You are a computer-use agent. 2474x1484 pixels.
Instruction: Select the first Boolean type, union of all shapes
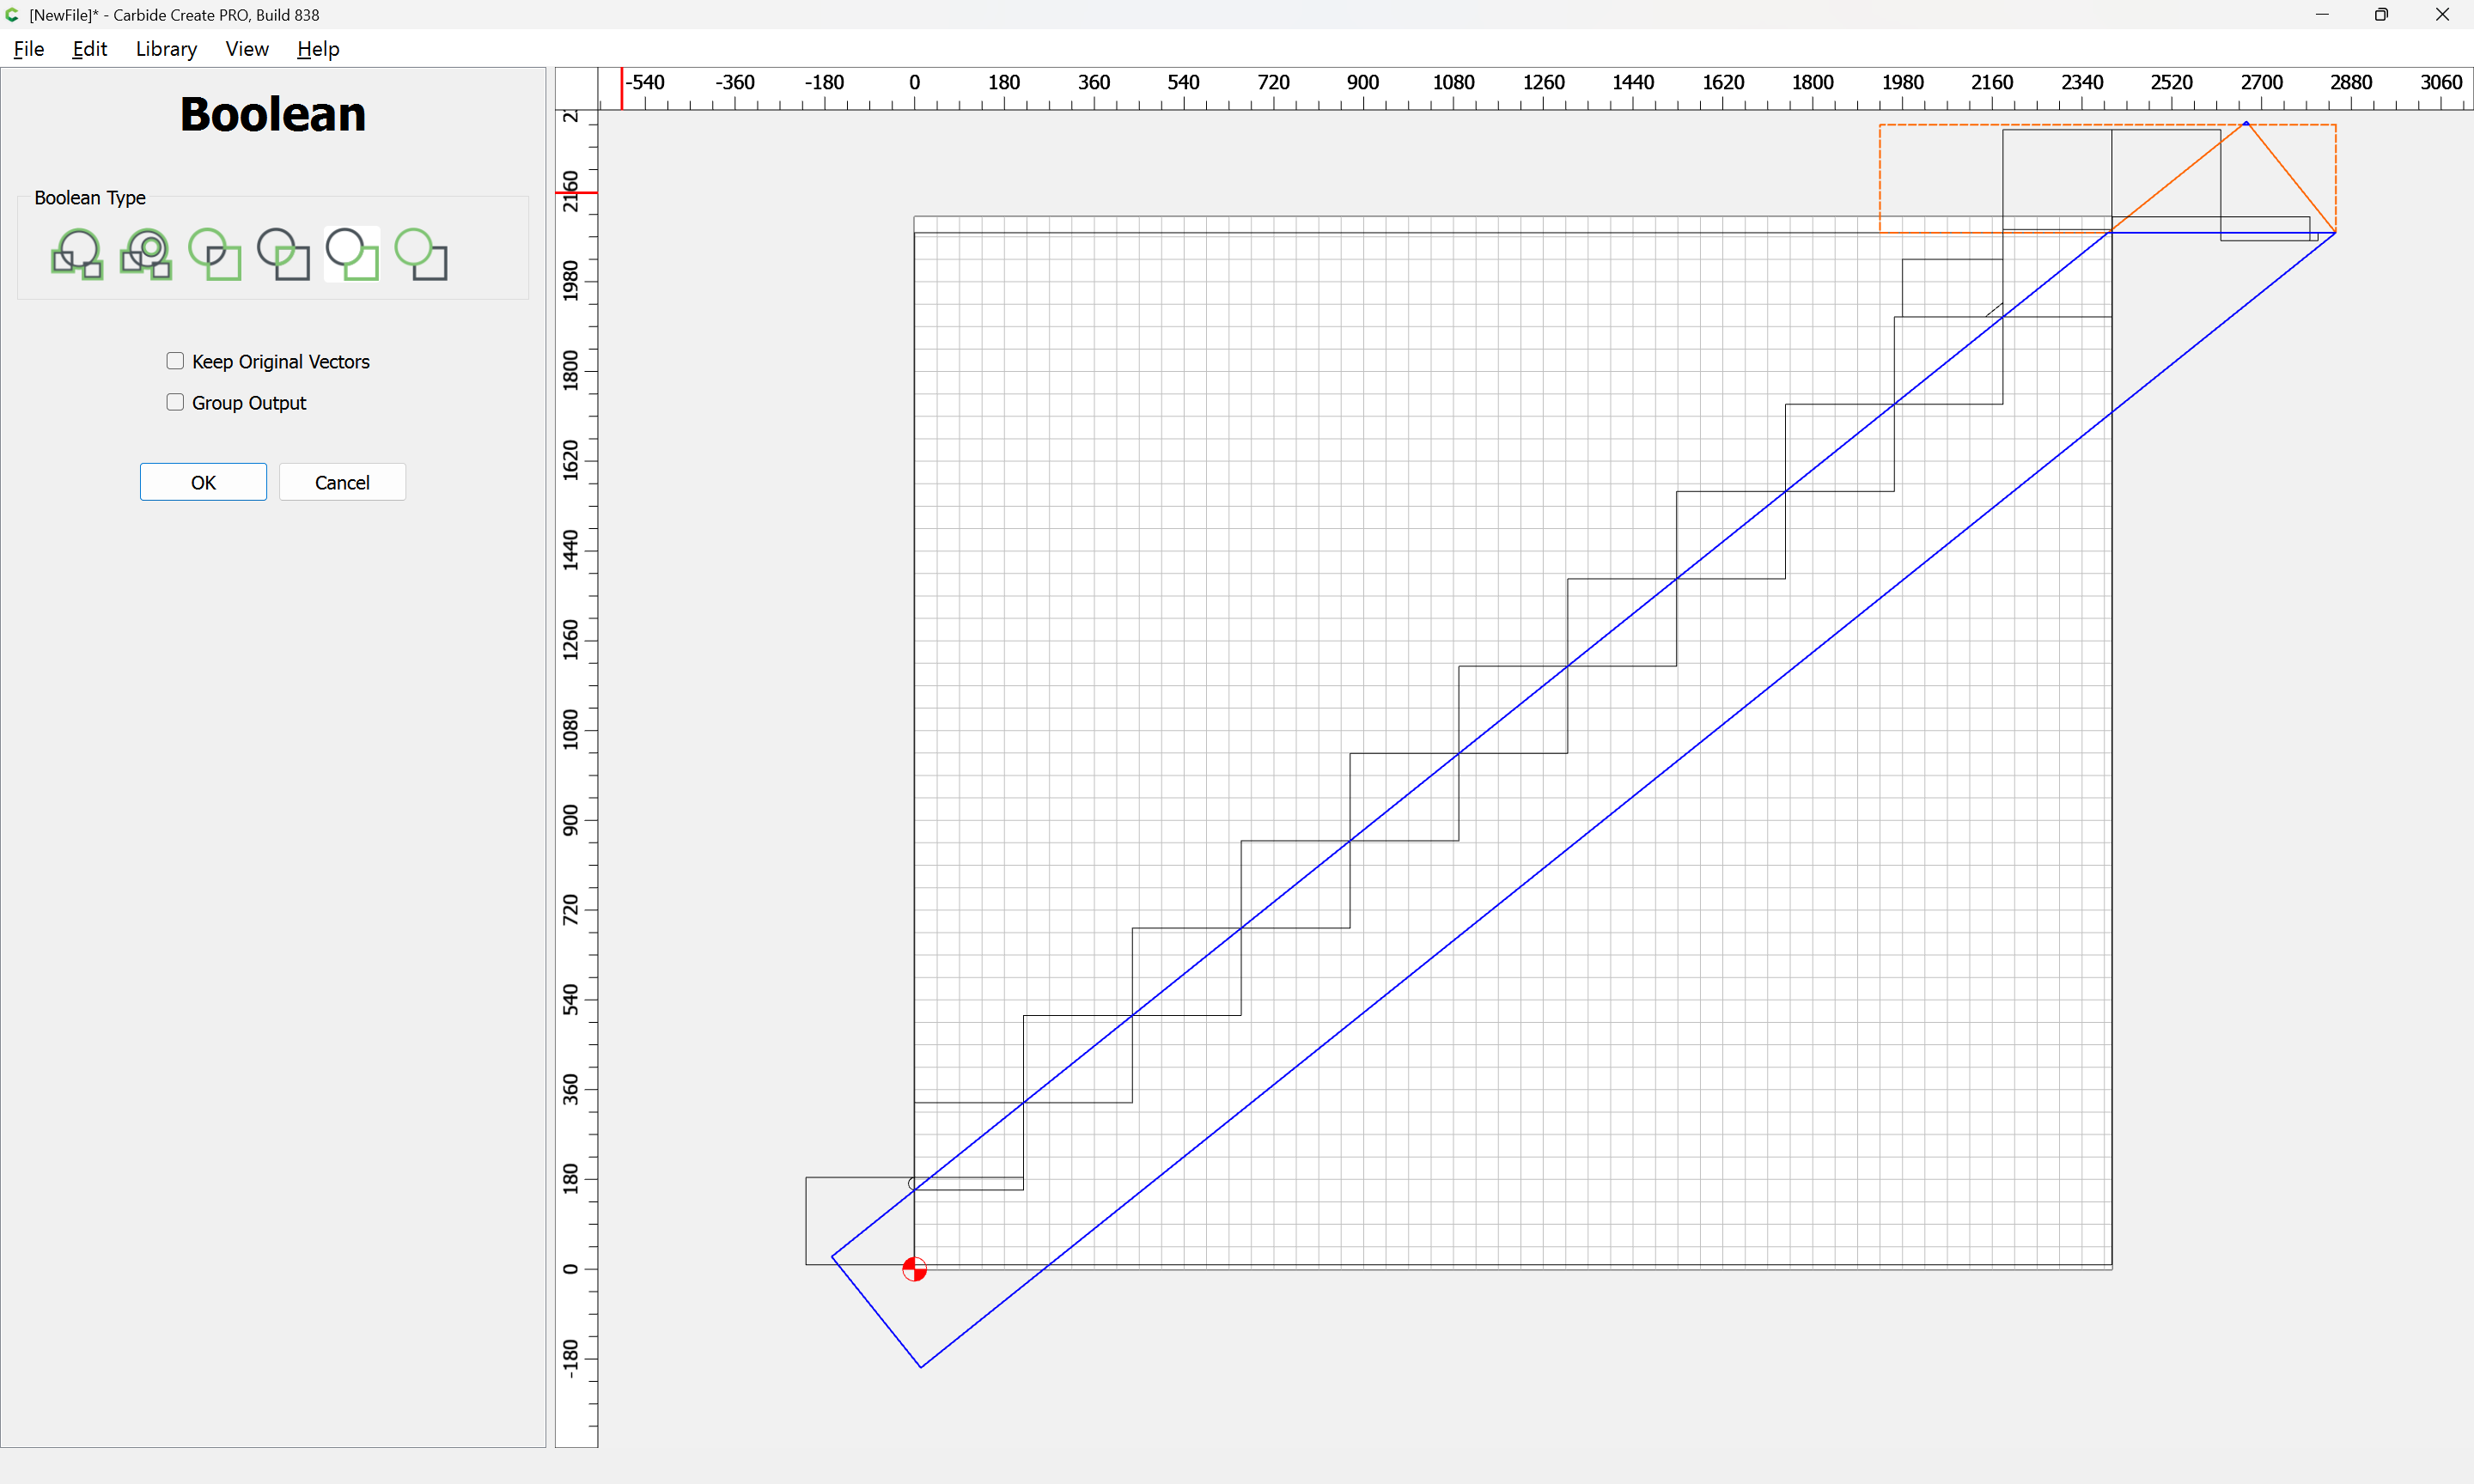tap(77, 254)
